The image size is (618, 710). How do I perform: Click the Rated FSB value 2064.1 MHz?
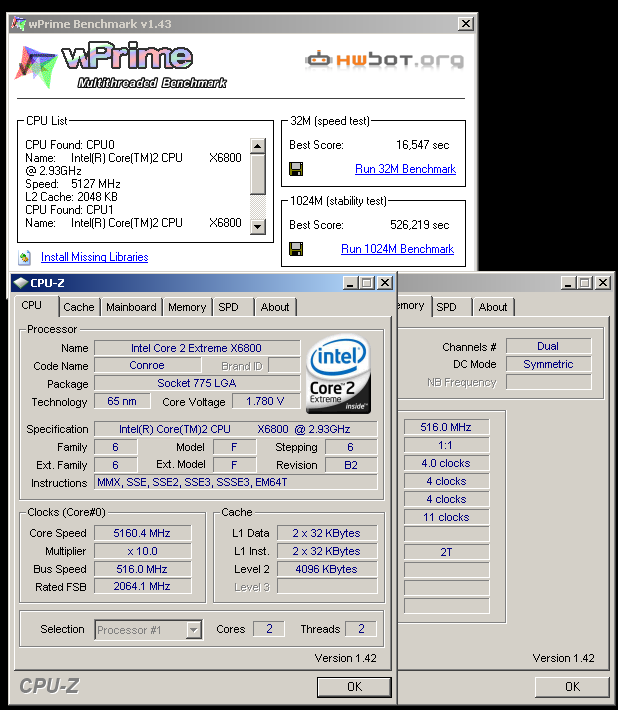pos(143,586)
